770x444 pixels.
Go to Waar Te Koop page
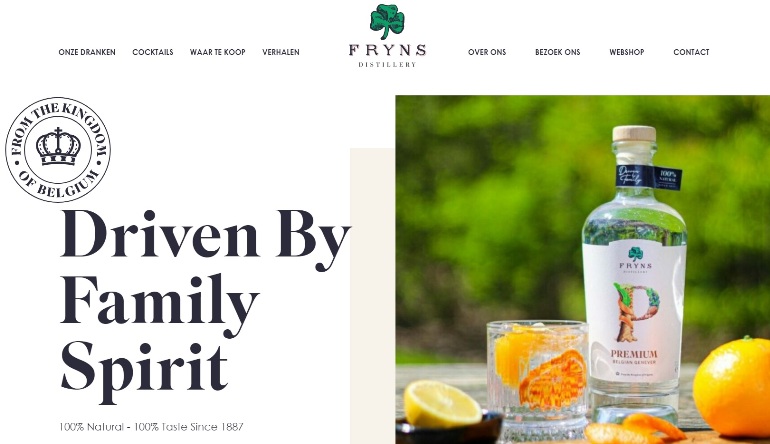coord(218,52)
